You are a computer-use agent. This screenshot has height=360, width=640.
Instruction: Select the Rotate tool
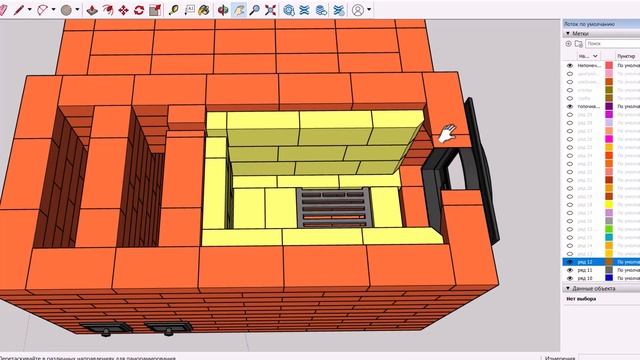pos(139,10)
